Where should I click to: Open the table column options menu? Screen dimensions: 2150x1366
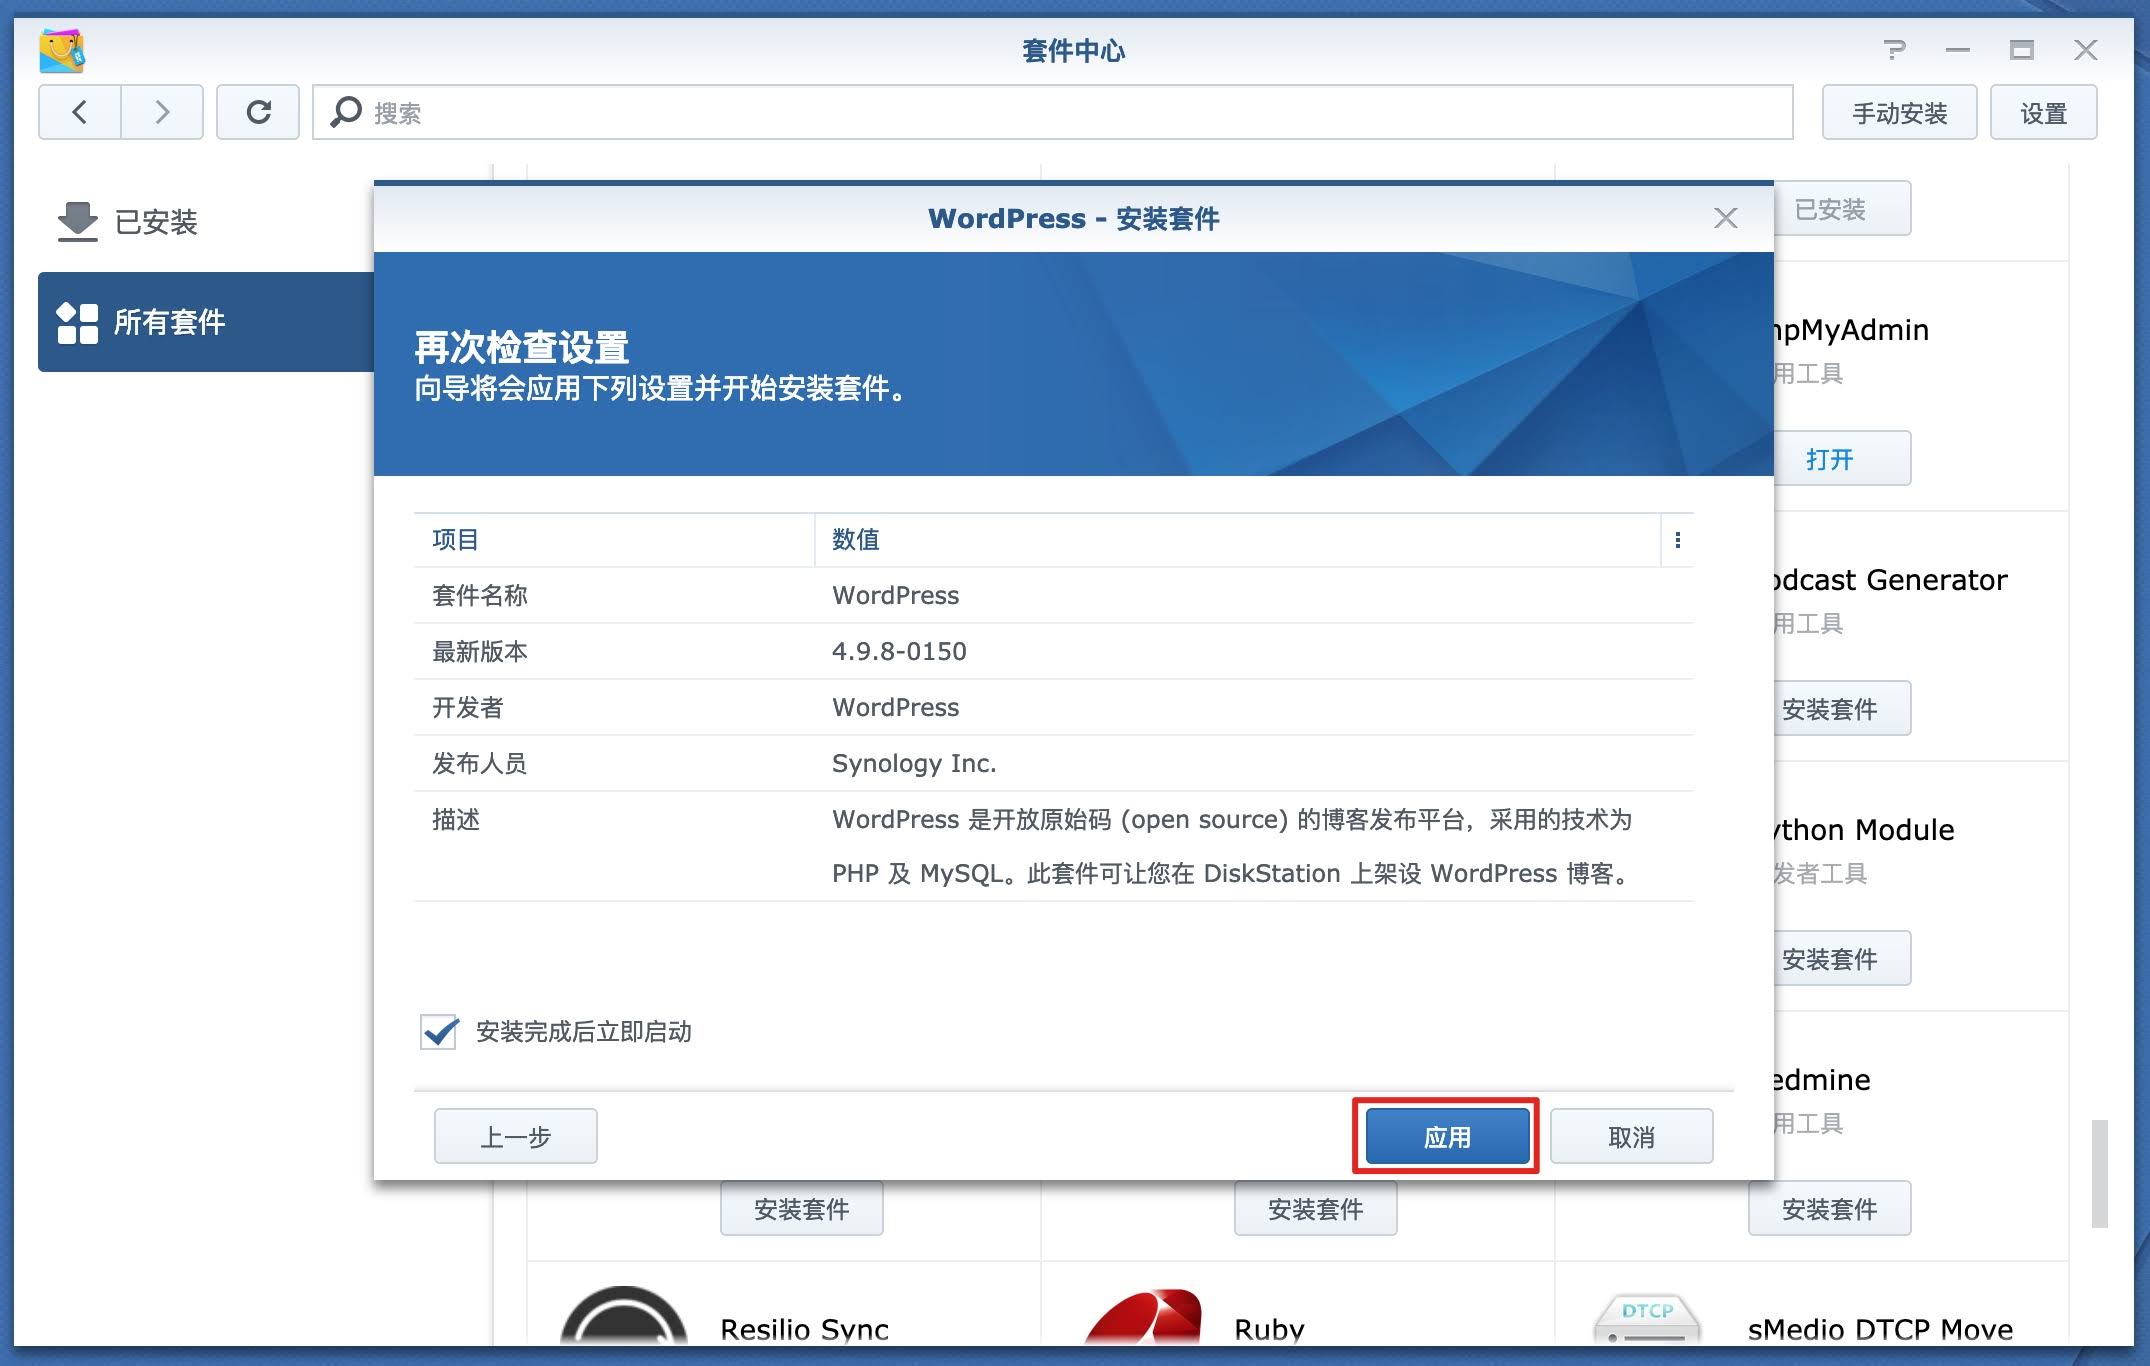click(x=1677, y=540)
